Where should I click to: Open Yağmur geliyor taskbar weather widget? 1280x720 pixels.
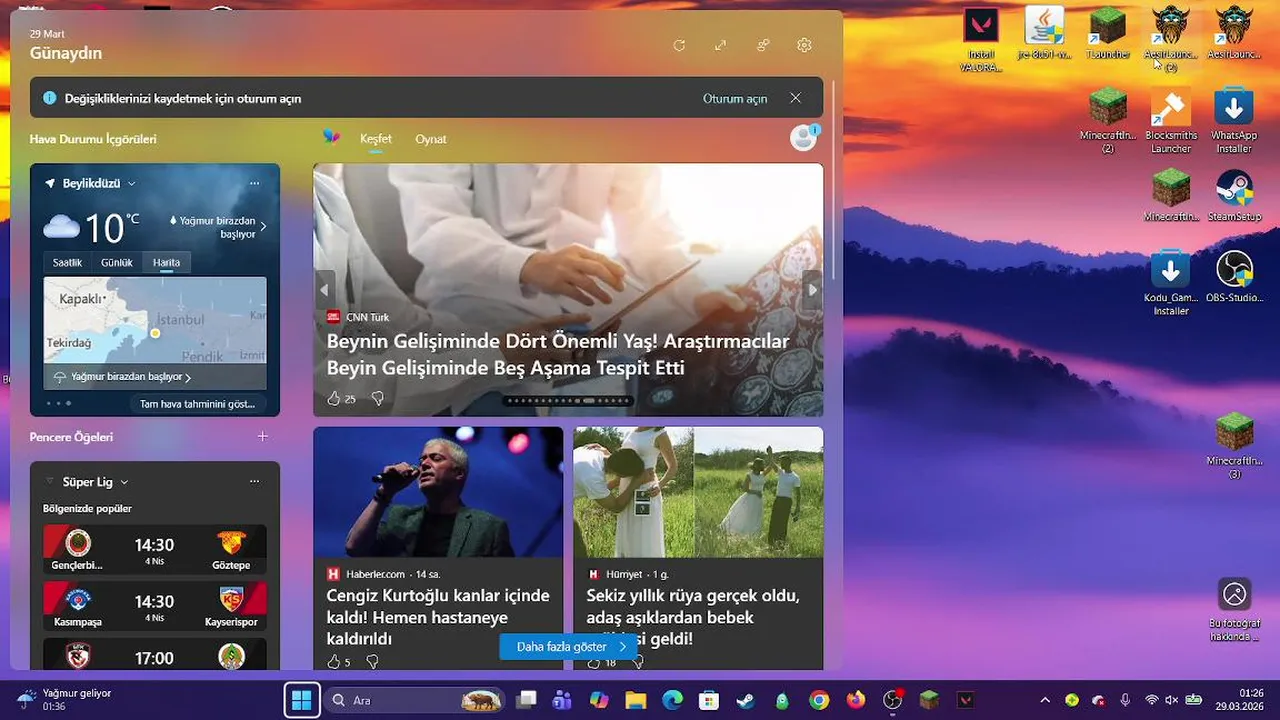(x=63, y=700)
